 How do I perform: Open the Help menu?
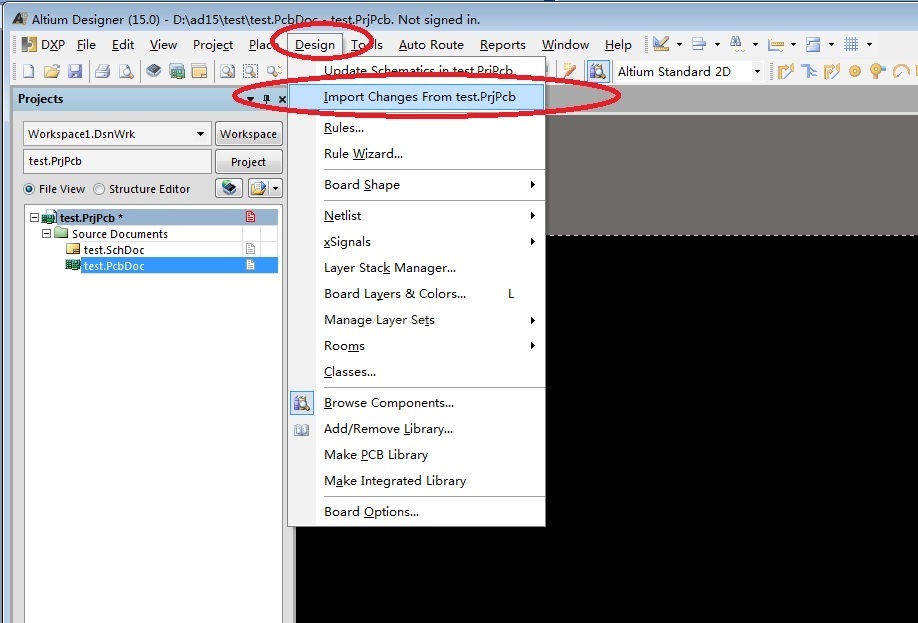click(618, 45)
